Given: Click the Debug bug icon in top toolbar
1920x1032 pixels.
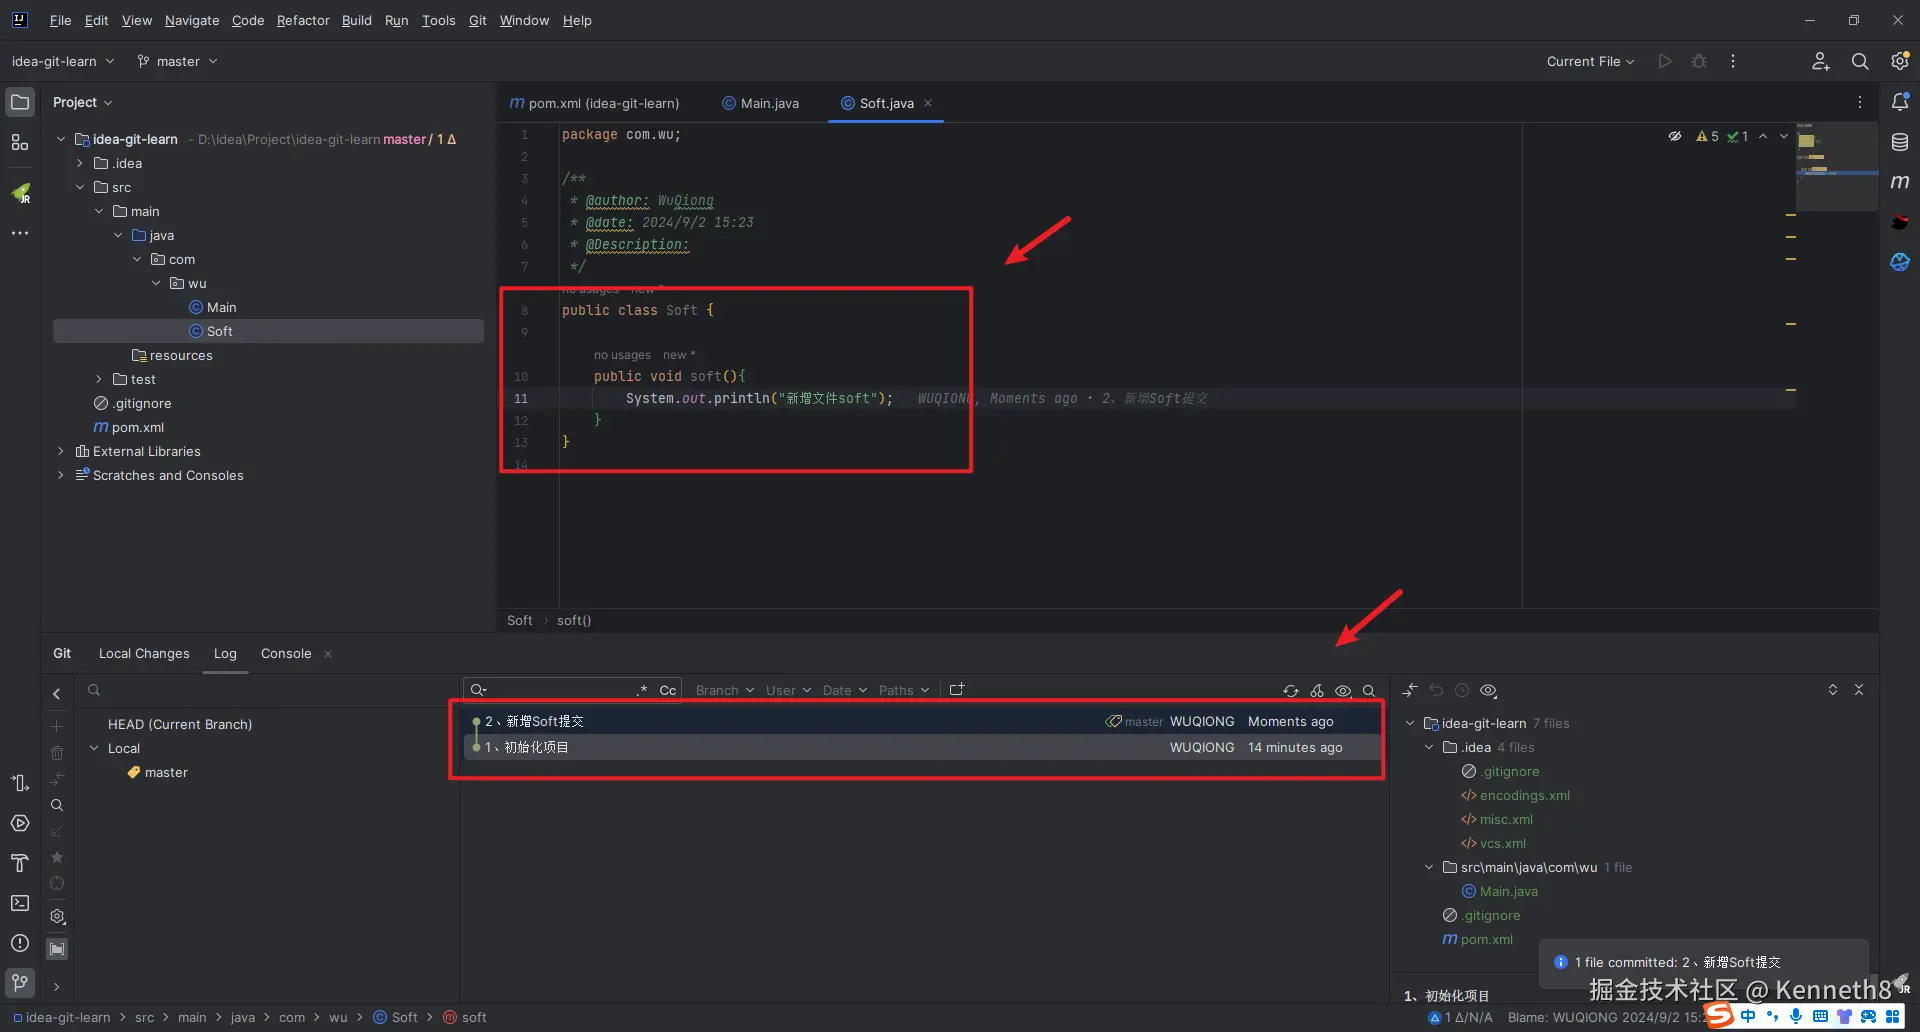Looking at the screenshot, I should (1699, 61).
